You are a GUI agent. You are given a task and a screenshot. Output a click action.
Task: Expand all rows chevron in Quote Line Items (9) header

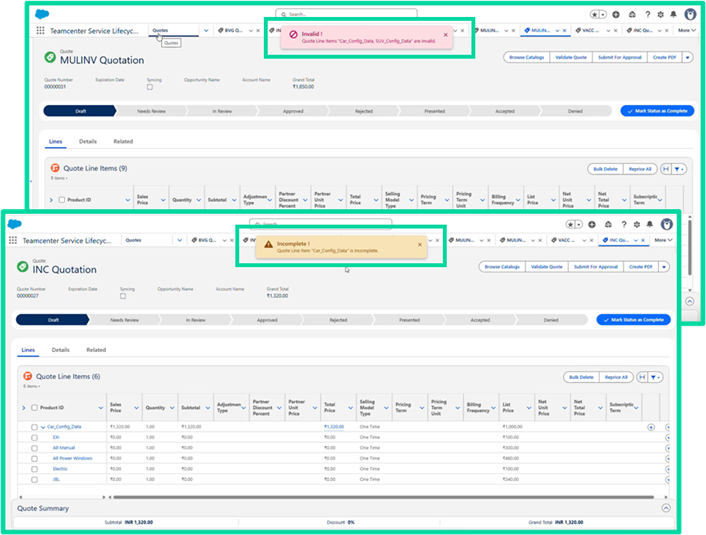click(51, 200)
